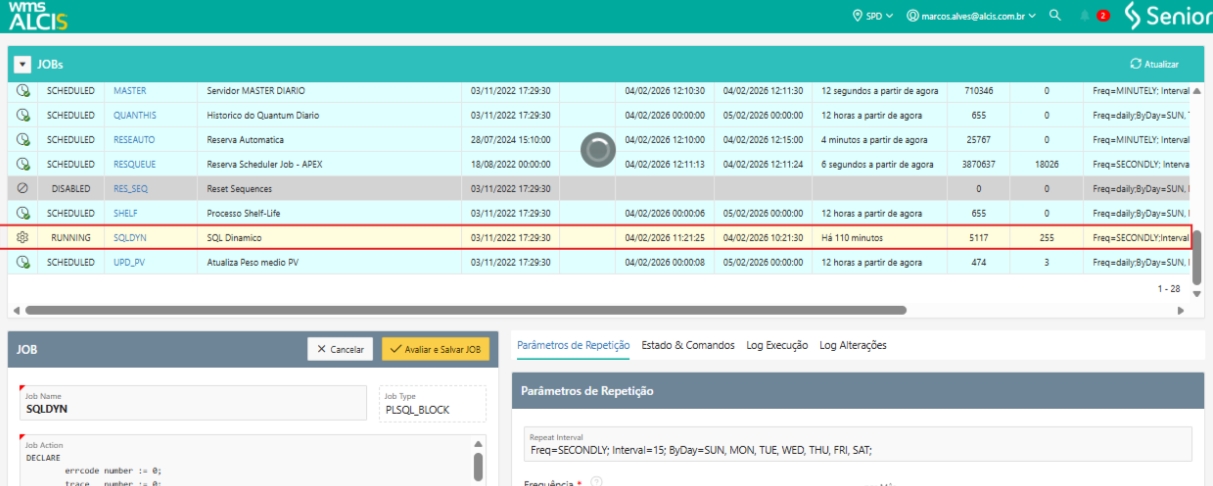Click the 1 - 28 pagination text

(x=1169, y=288)
